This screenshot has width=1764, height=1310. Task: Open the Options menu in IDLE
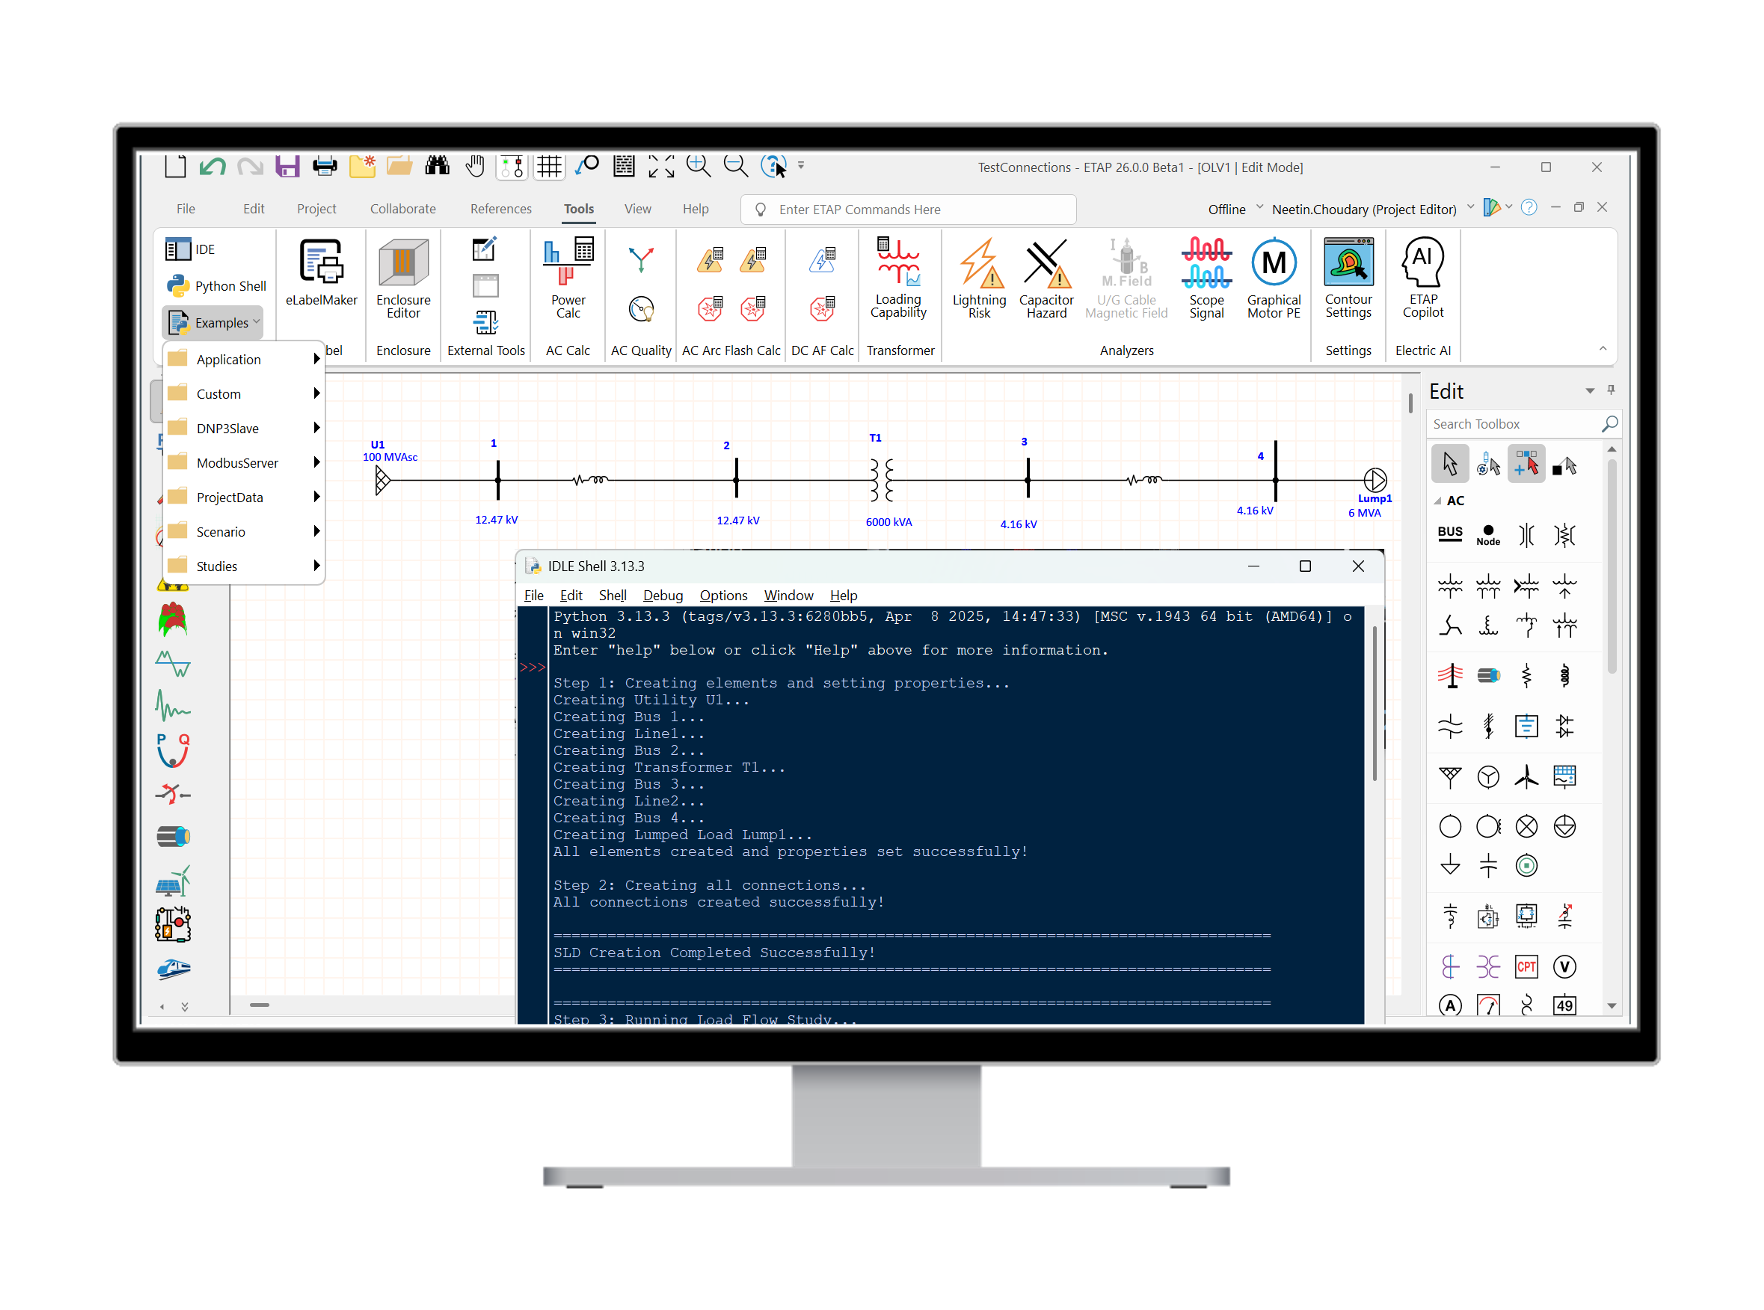coord(723,595)
